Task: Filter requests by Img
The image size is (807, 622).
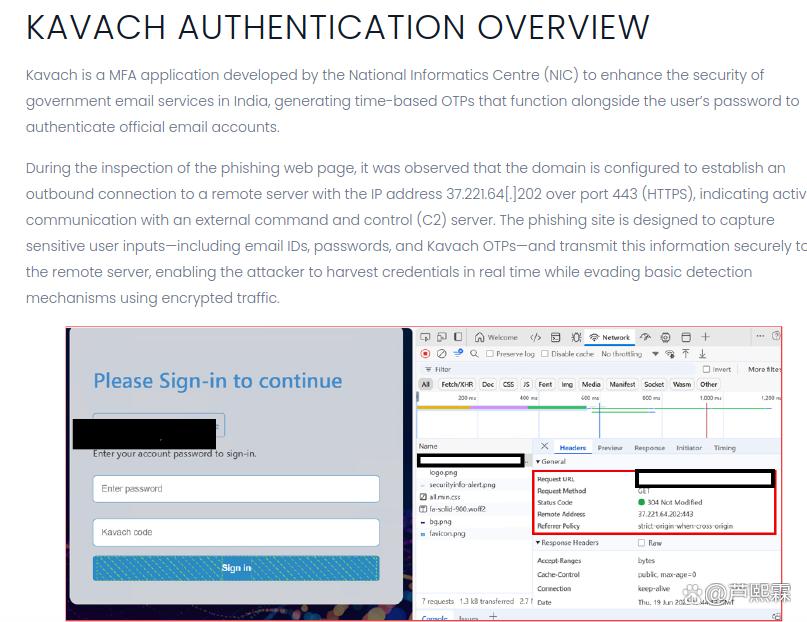Action: click(567, 384)
